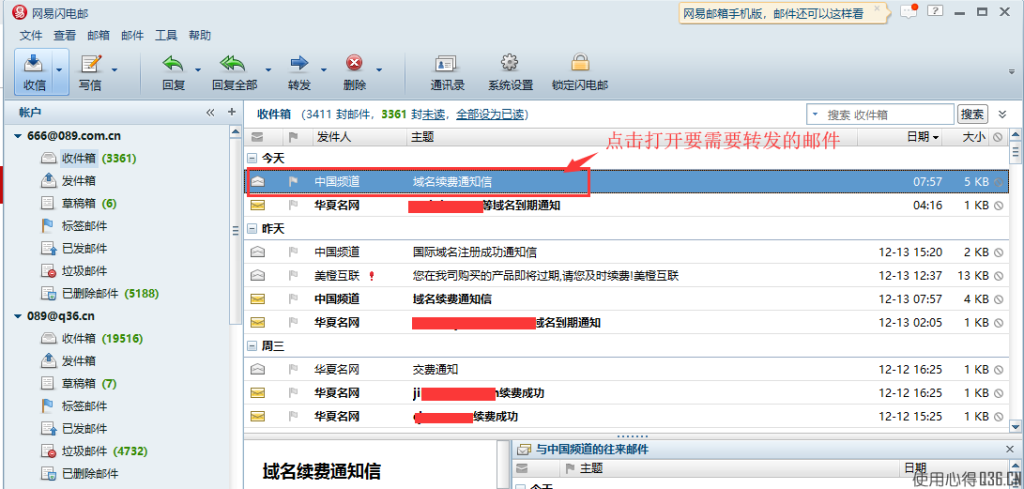Toggle flag on 国际域名注册成功通知信 email
1024x489 pixels.
coord(293,252)
